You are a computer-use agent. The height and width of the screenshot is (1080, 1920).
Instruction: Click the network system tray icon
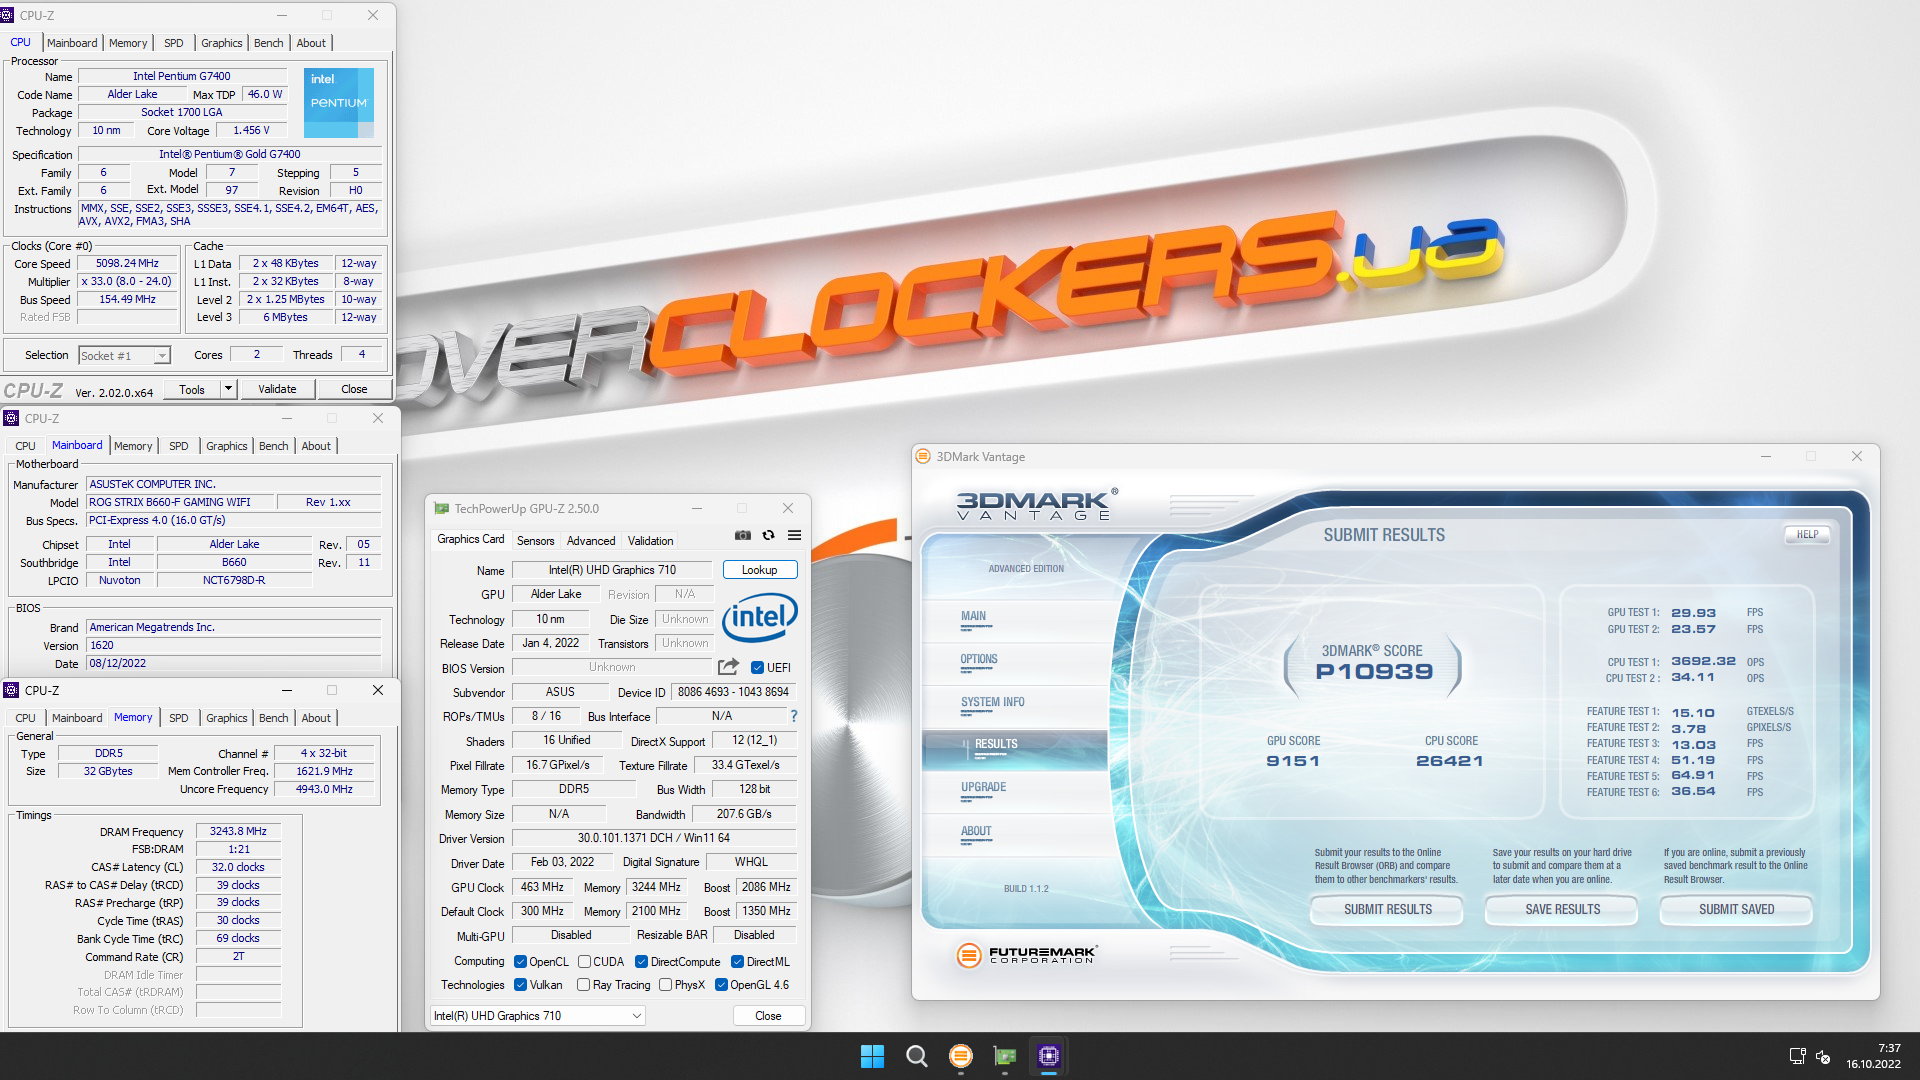[1823, 1056]
